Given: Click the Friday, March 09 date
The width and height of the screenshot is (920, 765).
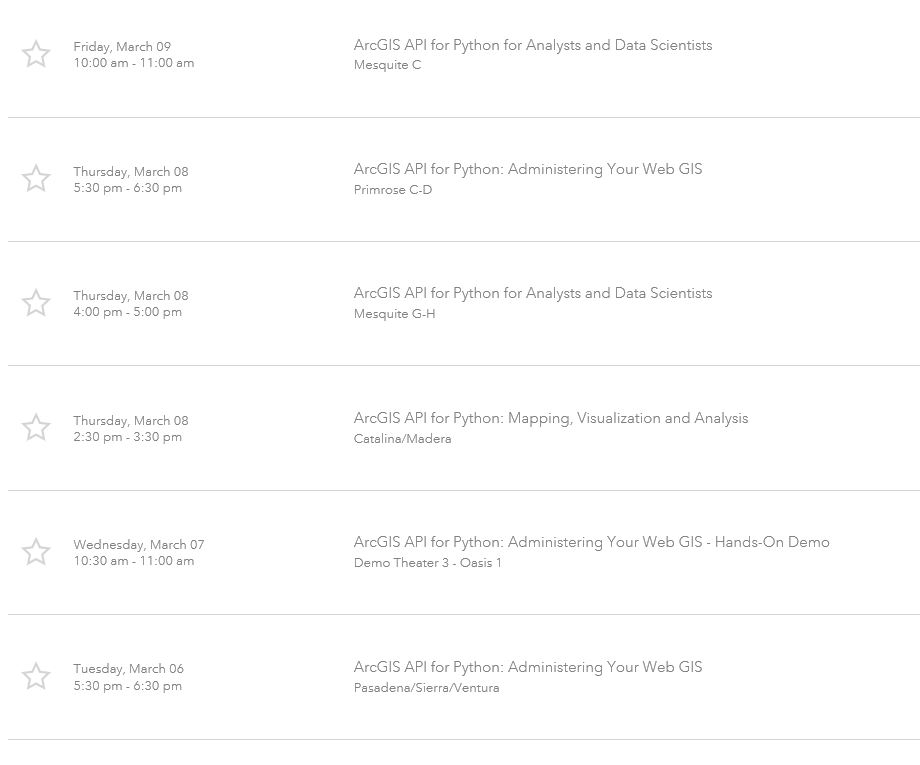Looking at the screenshot, I should pyautogui.click(x=122, y=47).
